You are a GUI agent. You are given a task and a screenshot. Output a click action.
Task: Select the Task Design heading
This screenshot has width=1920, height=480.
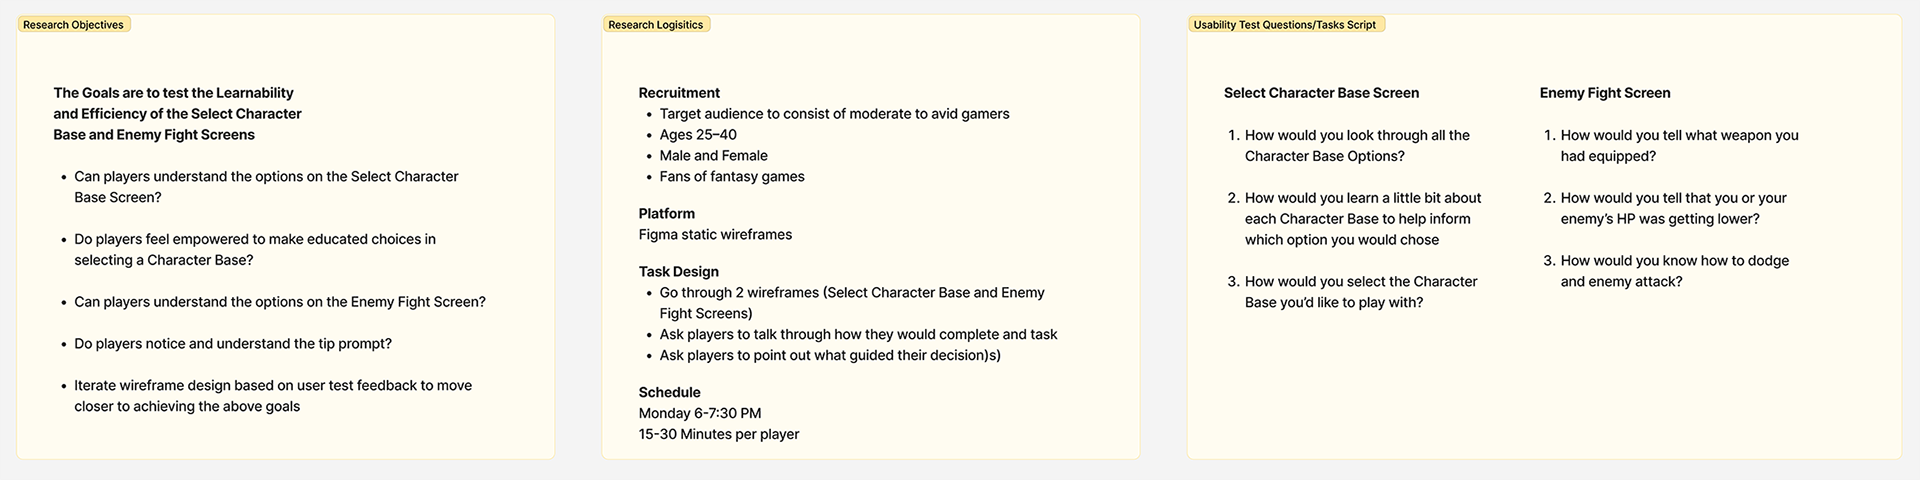[678, 272]
